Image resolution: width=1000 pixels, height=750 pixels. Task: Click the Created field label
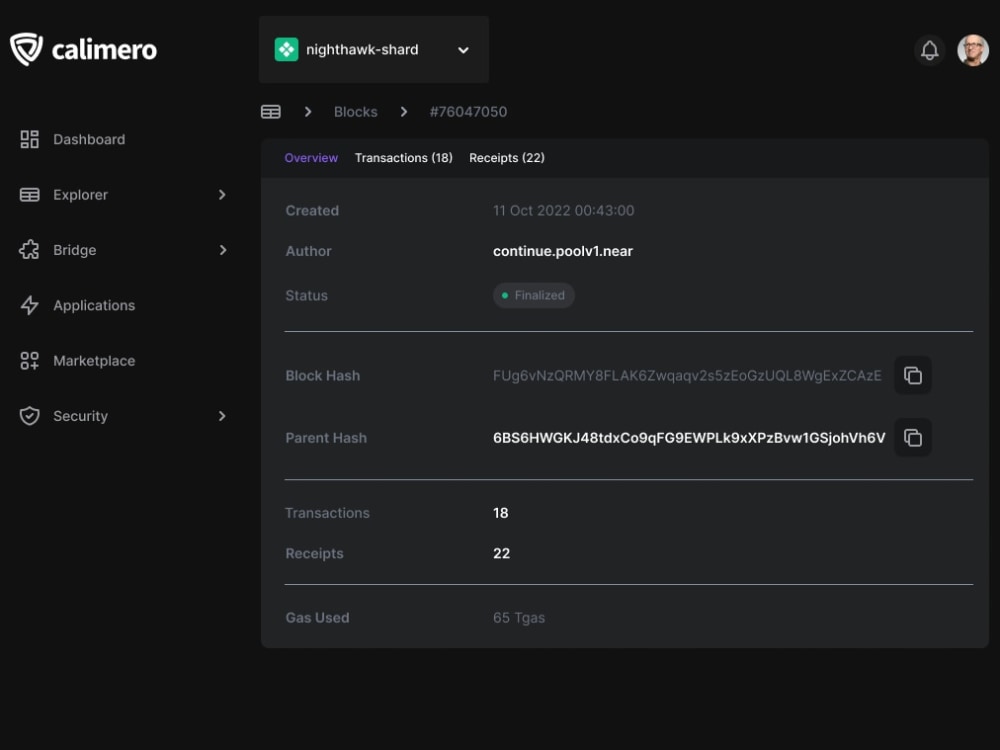(x=312, y=210)
